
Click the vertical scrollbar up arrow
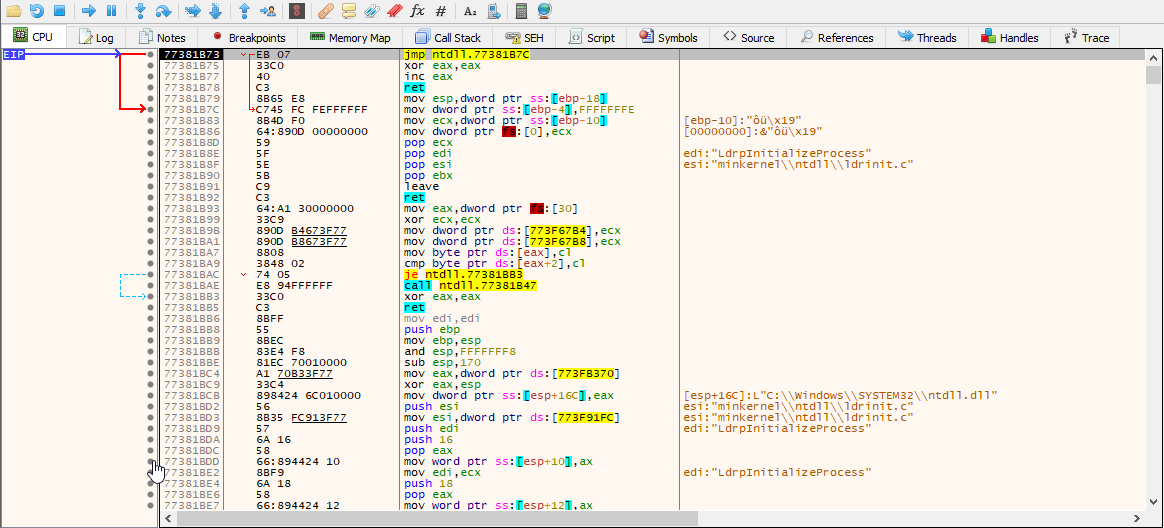coord(1152,57)
